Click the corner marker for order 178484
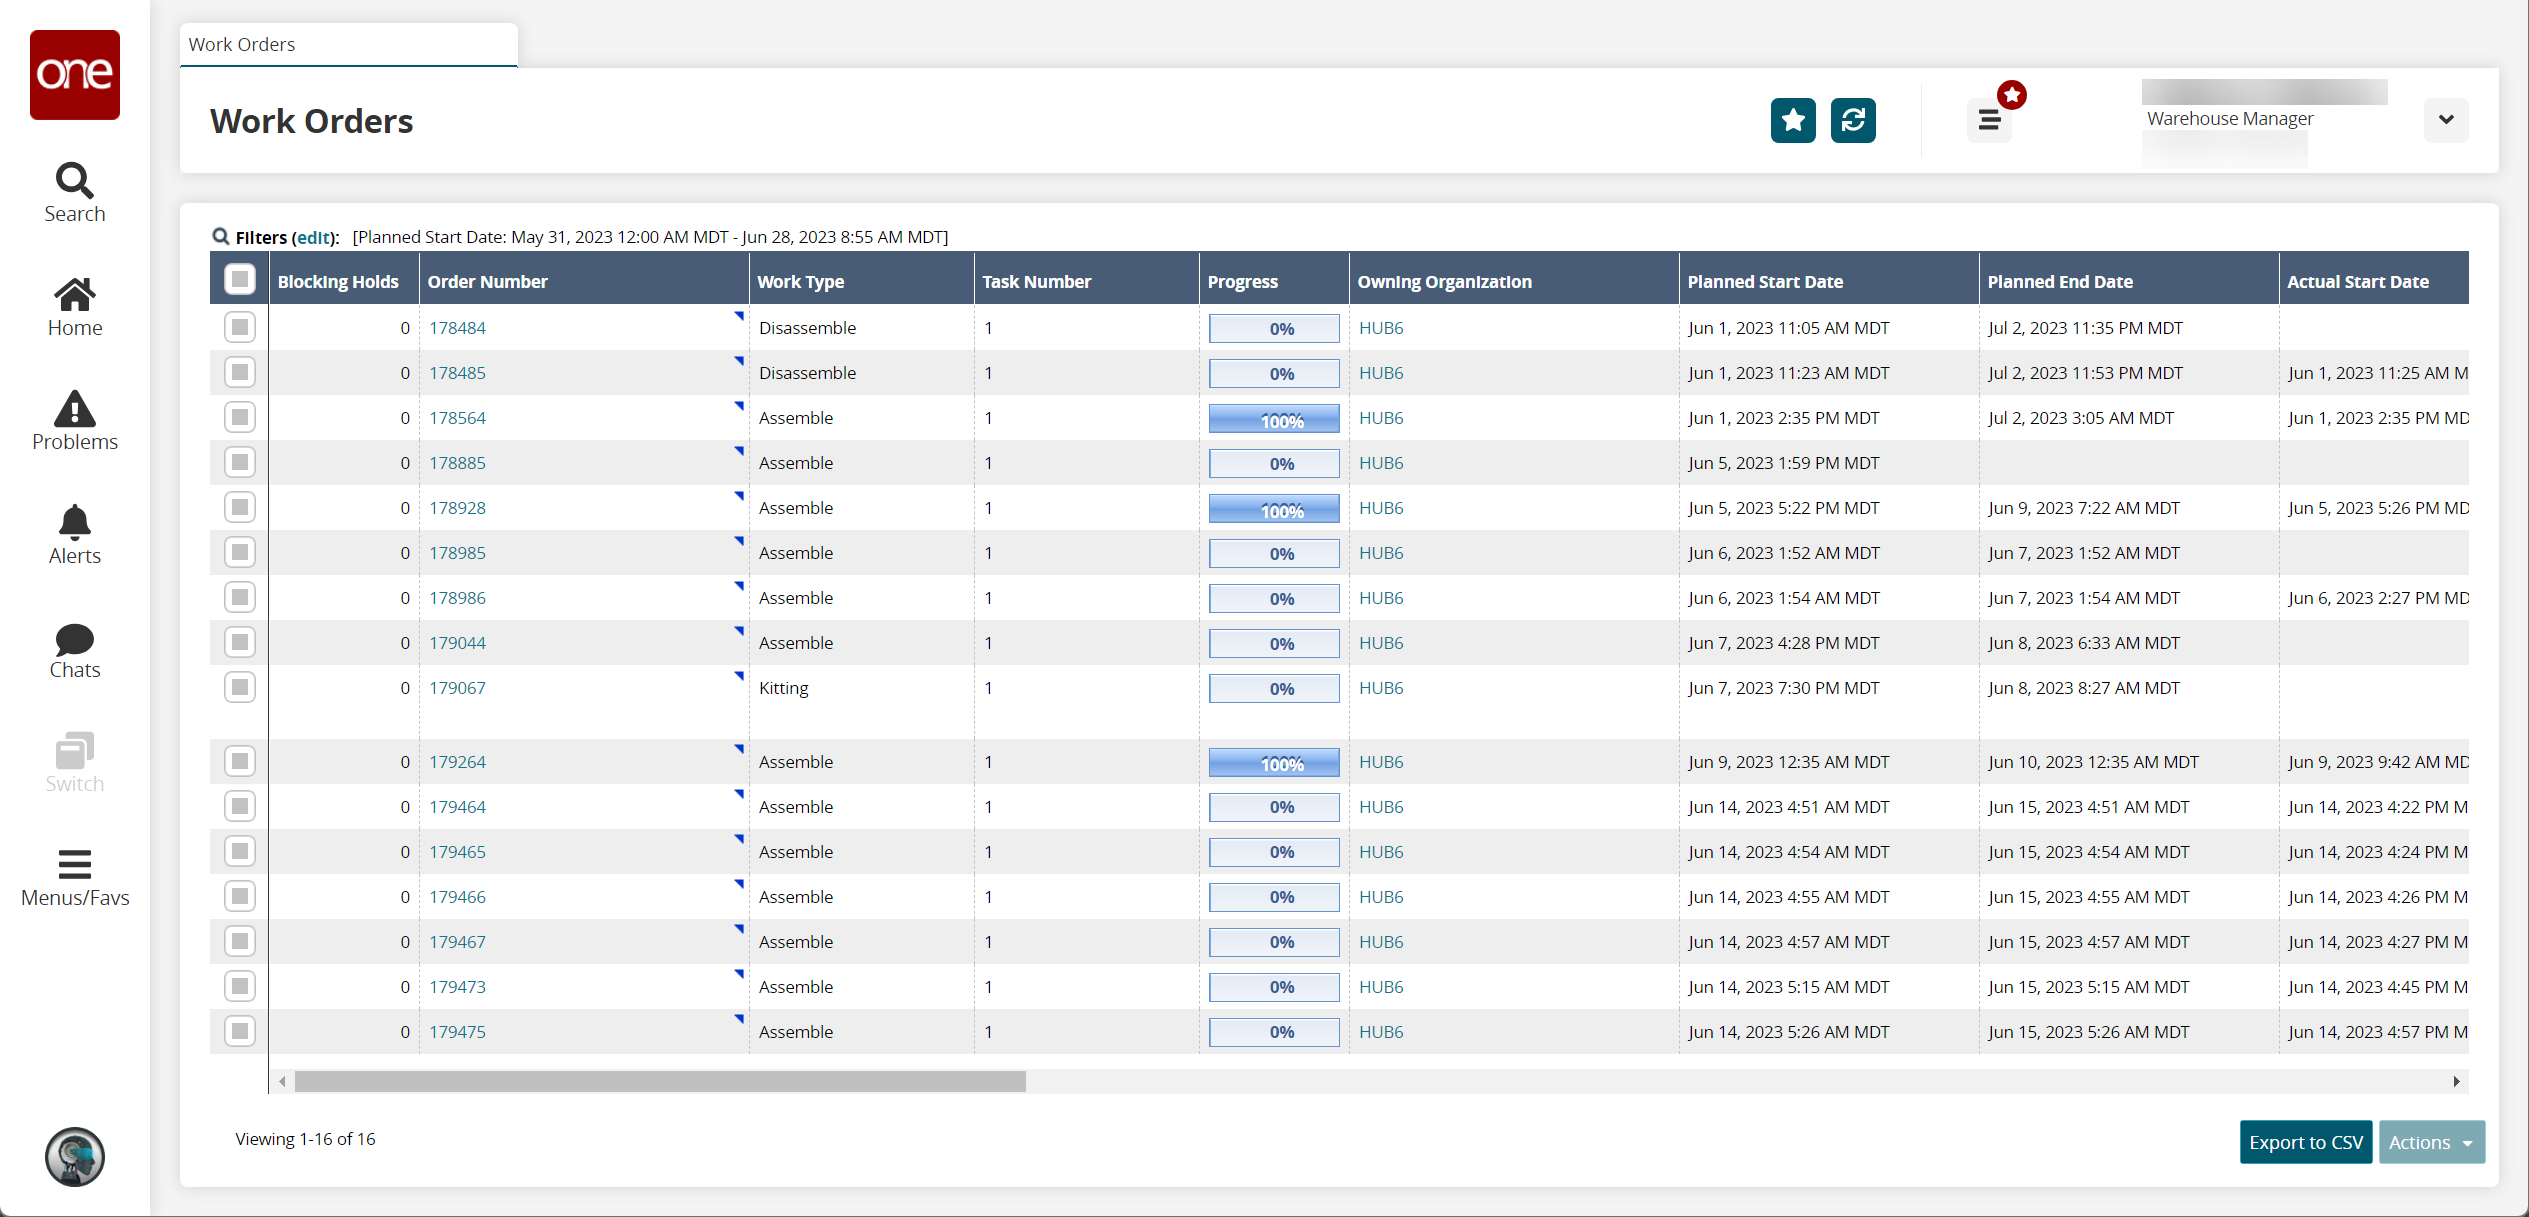The width and height of the screenshot is (2529, 1217). click(740, 315)
